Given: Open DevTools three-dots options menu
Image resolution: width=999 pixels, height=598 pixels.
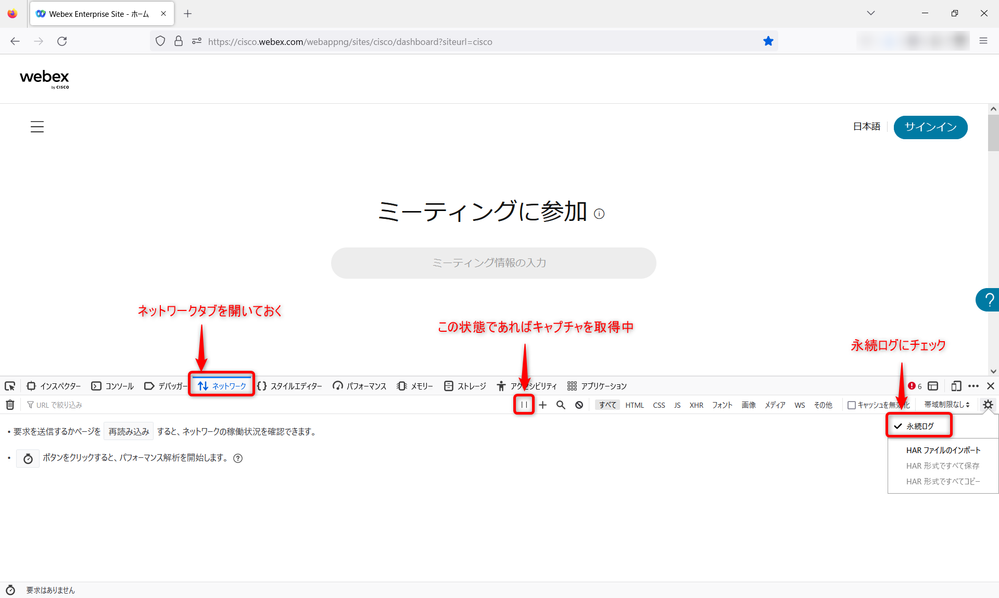Looking at the screenshot, I should click(x=974, y=386).
